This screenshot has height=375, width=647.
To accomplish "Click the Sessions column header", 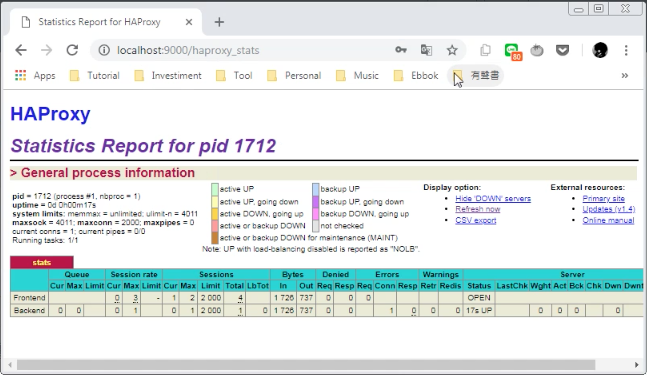I will point(216,274).
